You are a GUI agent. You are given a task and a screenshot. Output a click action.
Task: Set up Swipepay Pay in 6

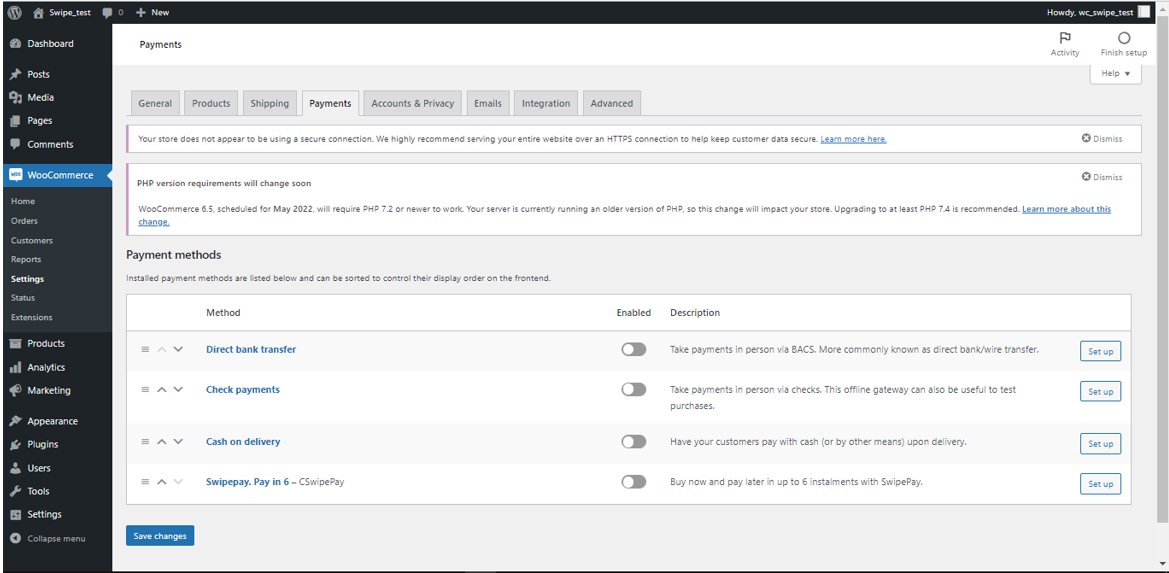tap(1100, 484)
